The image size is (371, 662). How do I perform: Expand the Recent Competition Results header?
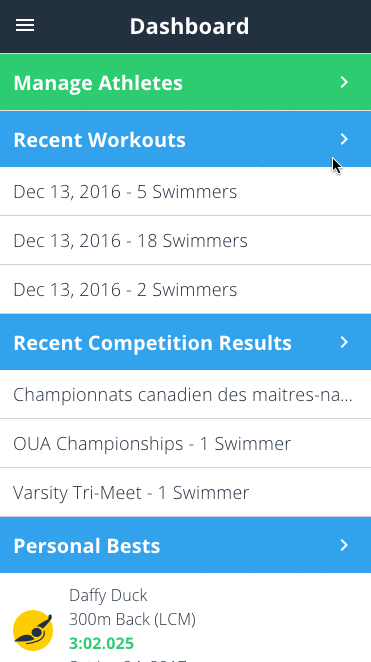pyautogui.click(x=185, y=342)
